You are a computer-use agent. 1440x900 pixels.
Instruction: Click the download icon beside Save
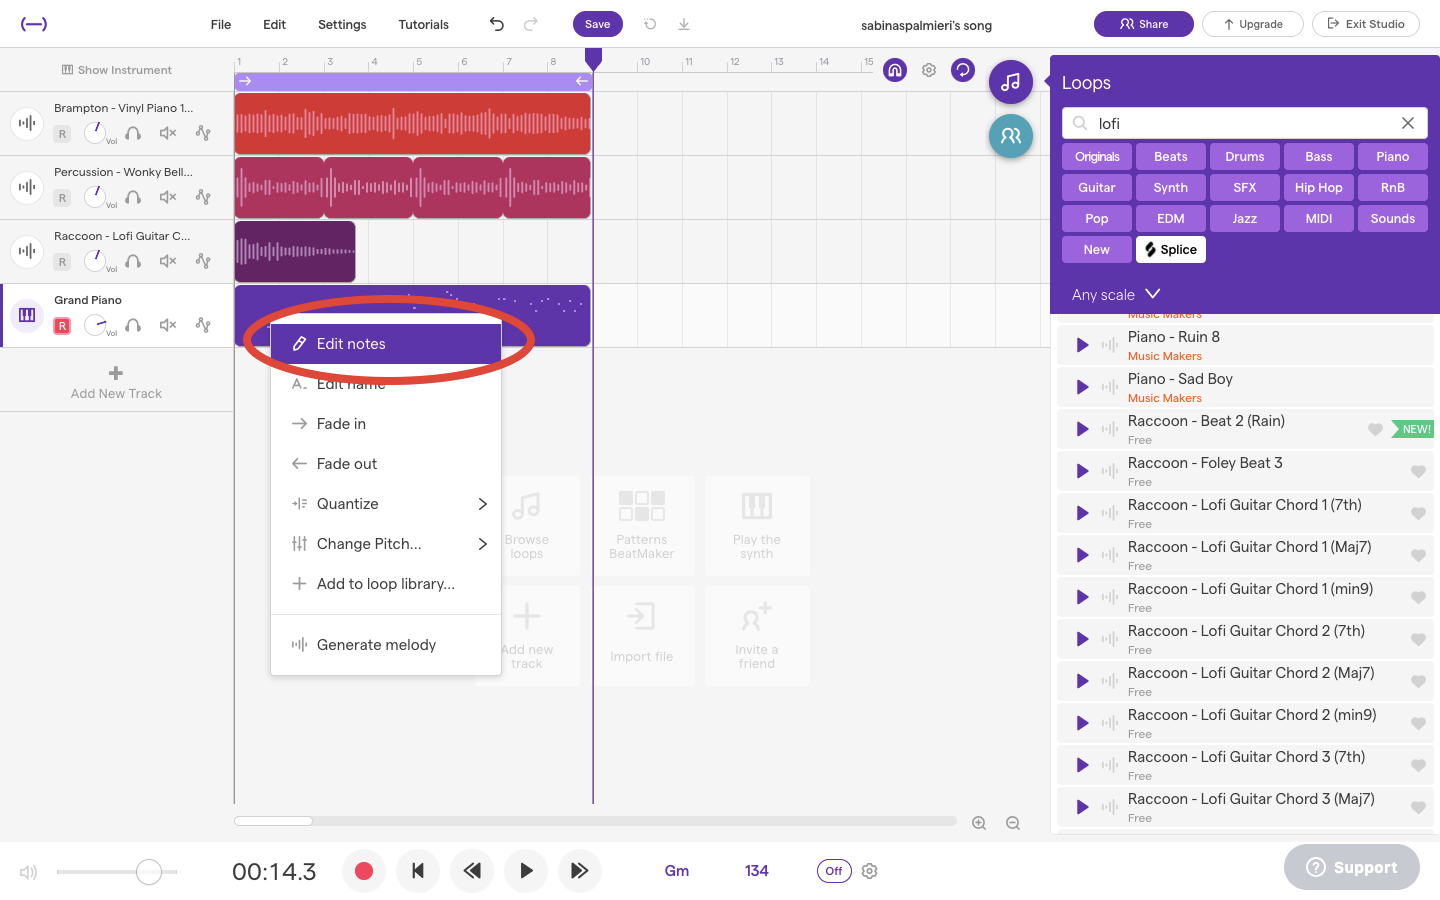[684, 24]
